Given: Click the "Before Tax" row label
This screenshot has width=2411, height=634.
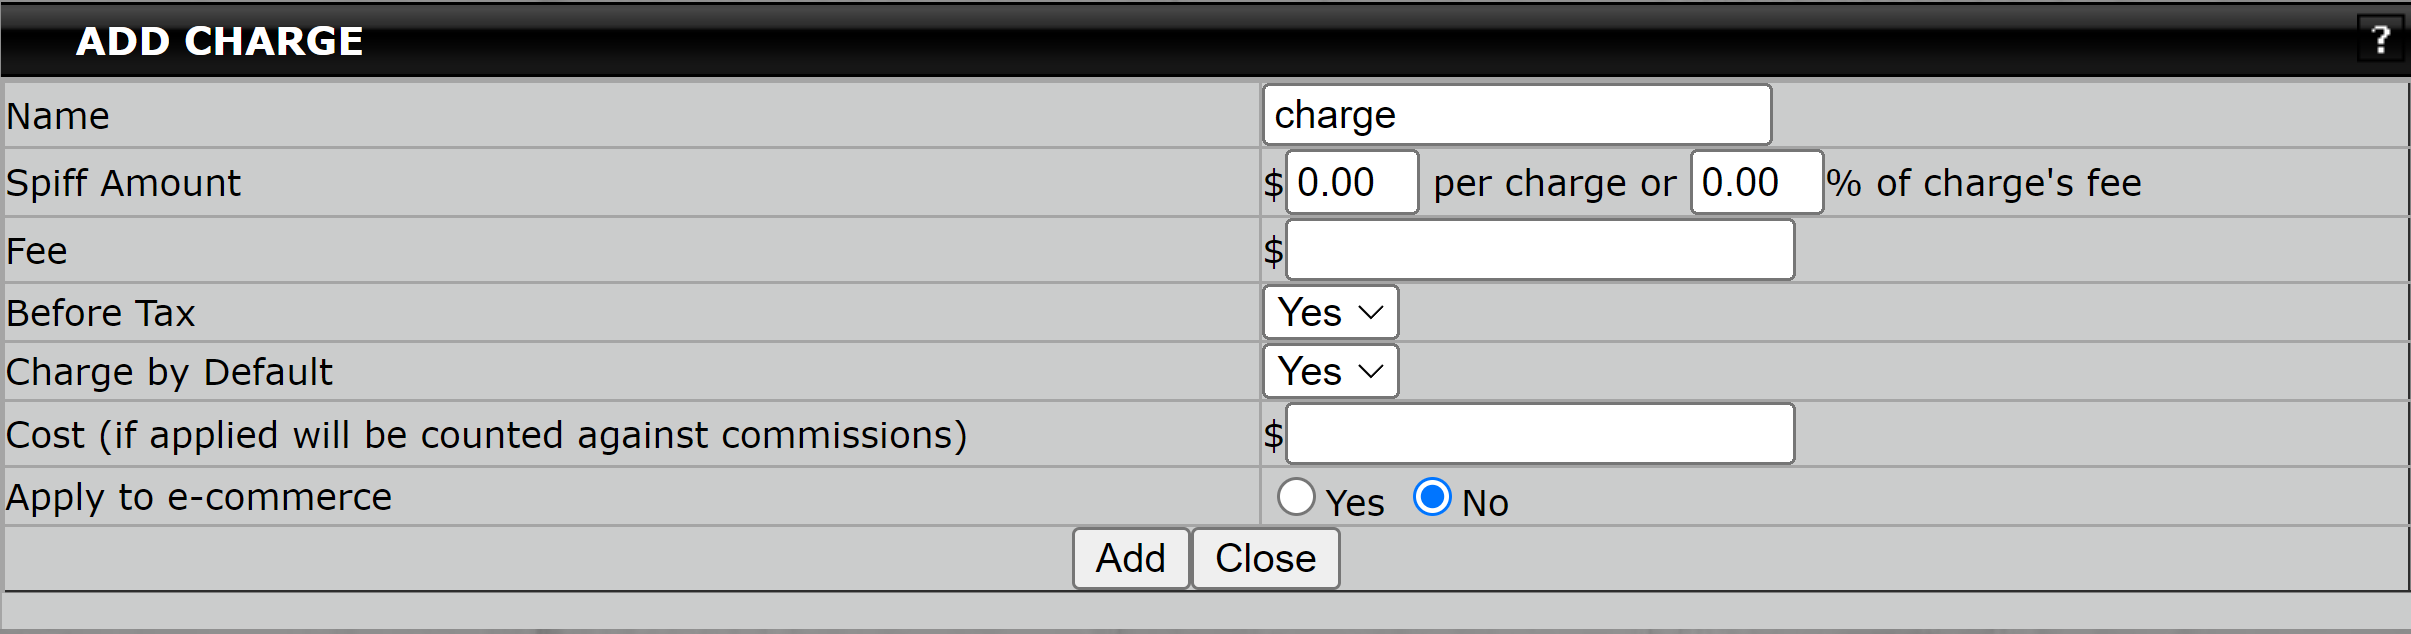Looking at the screenshot, I should pos(100,313).
